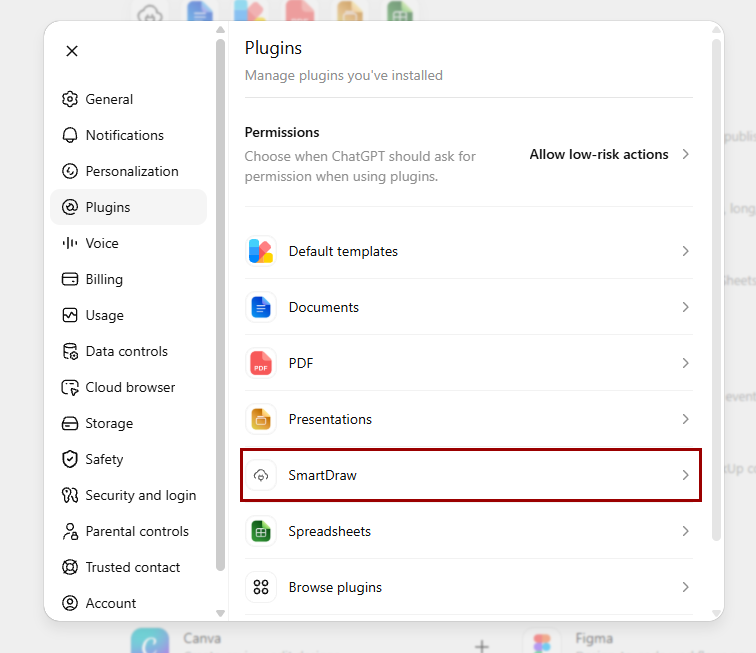
Task: Expand the Presentations plugin chevron
Action: click(x=685, y=419)
